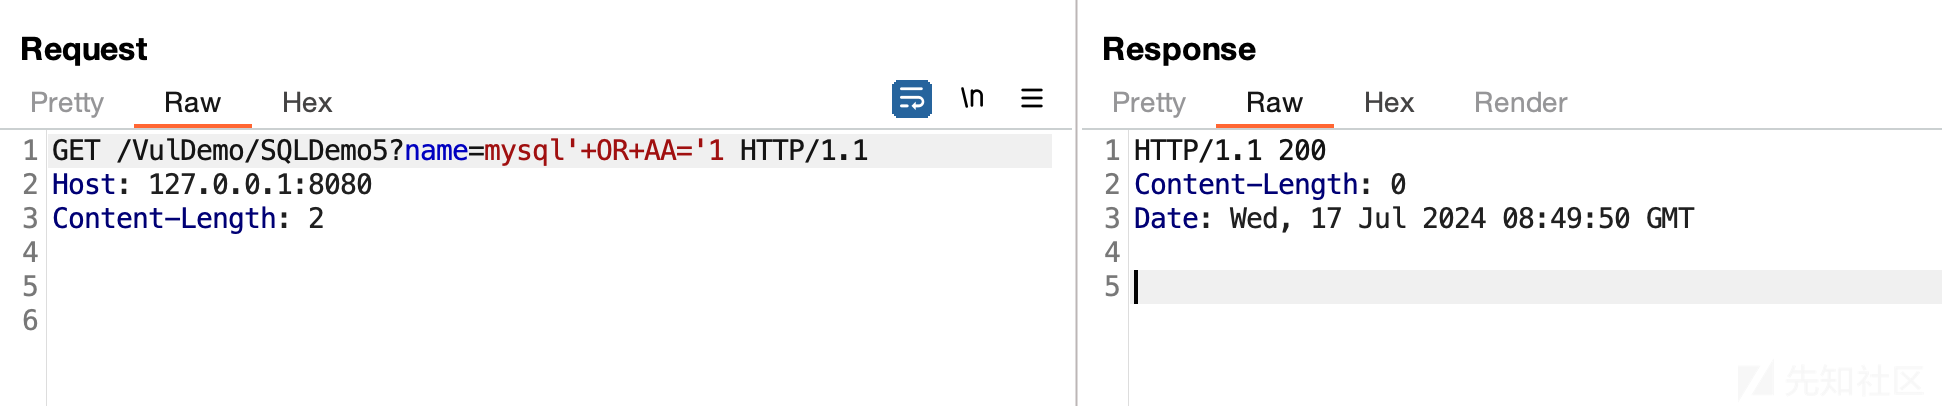Select the Request Raw tab
1942x406 pixels.
[x=192, y=102]
